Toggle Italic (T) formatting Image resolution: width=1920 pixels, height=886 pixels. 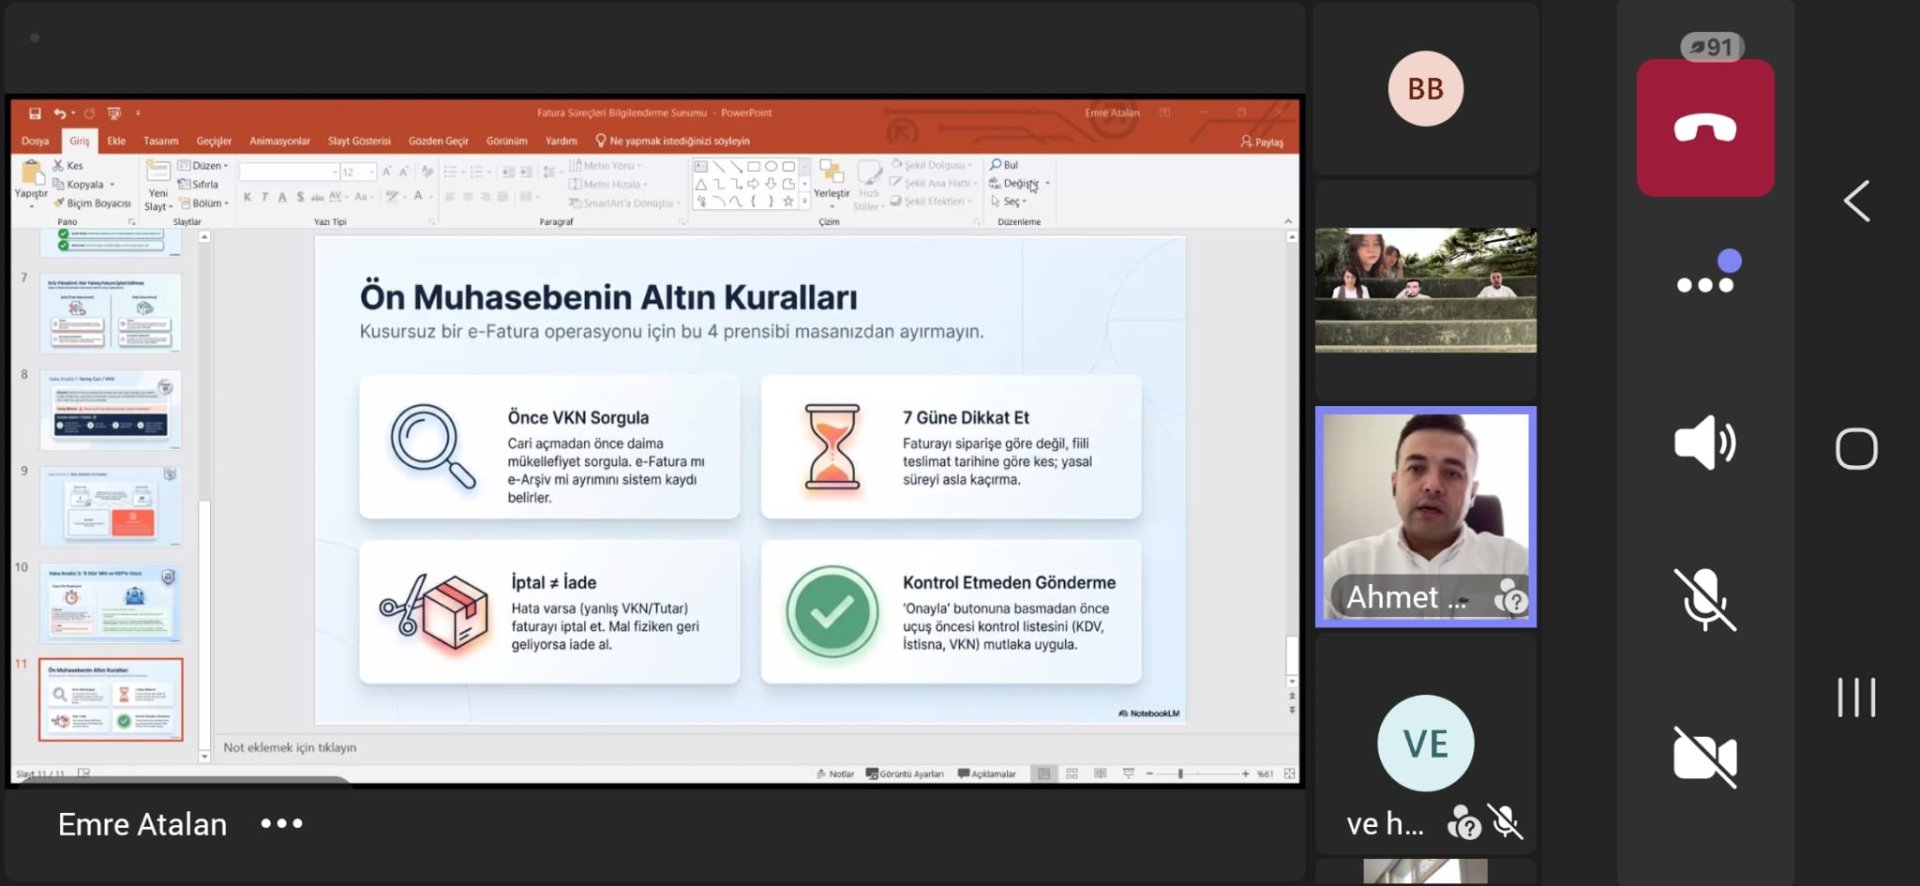coord(265,197)
